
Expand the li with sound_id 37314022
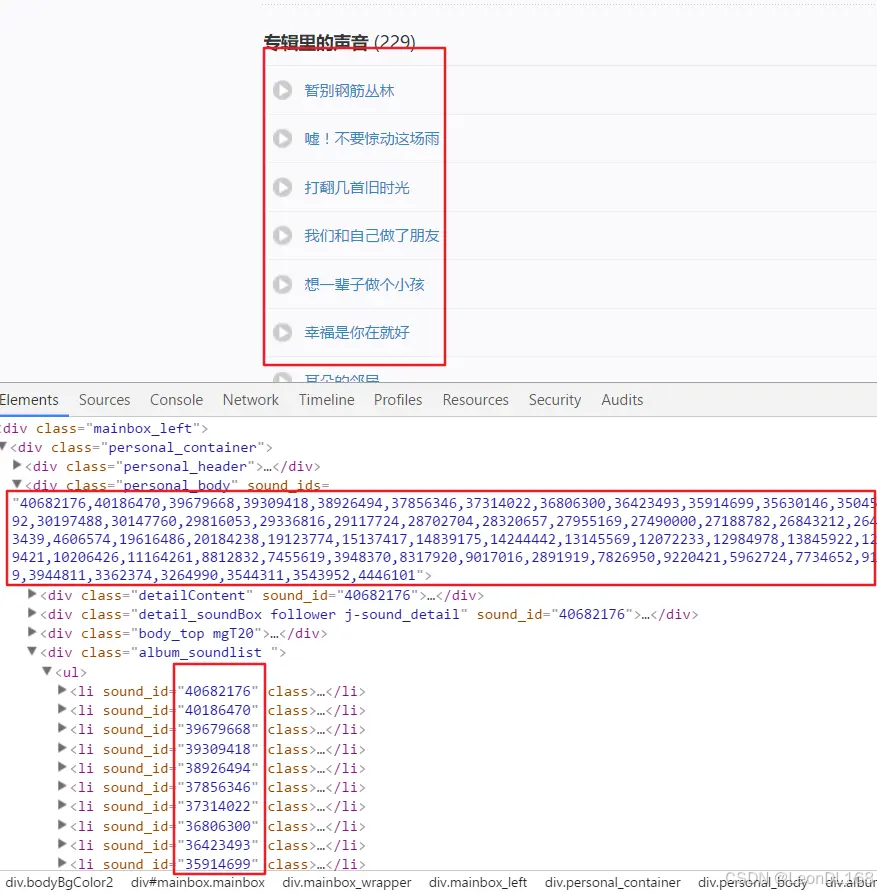click(62, 805)
